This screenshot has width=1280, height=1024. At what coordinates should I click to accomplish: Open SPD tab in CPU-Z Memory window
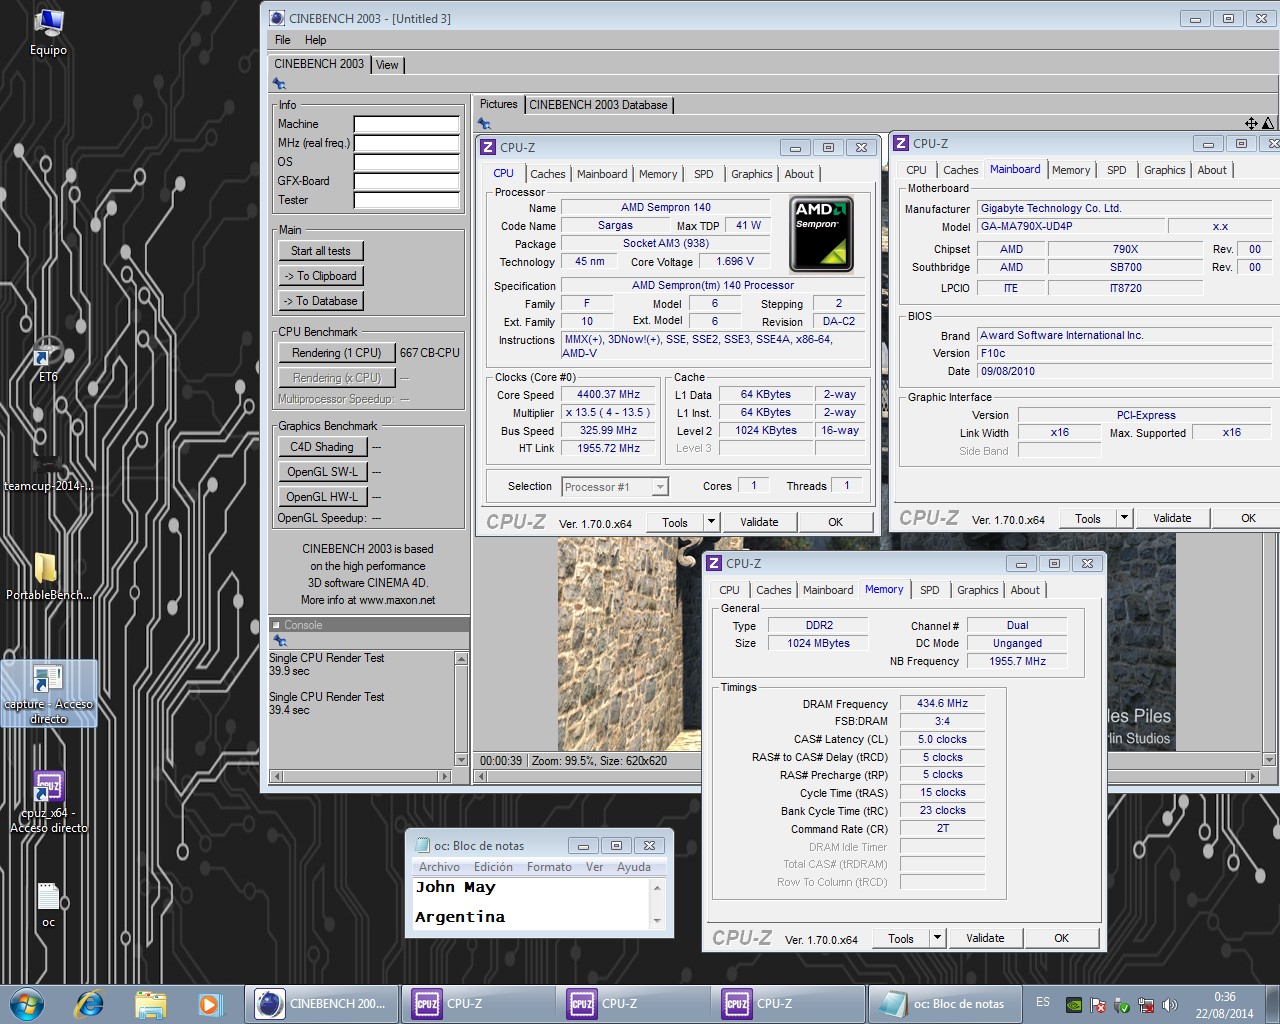930,590
